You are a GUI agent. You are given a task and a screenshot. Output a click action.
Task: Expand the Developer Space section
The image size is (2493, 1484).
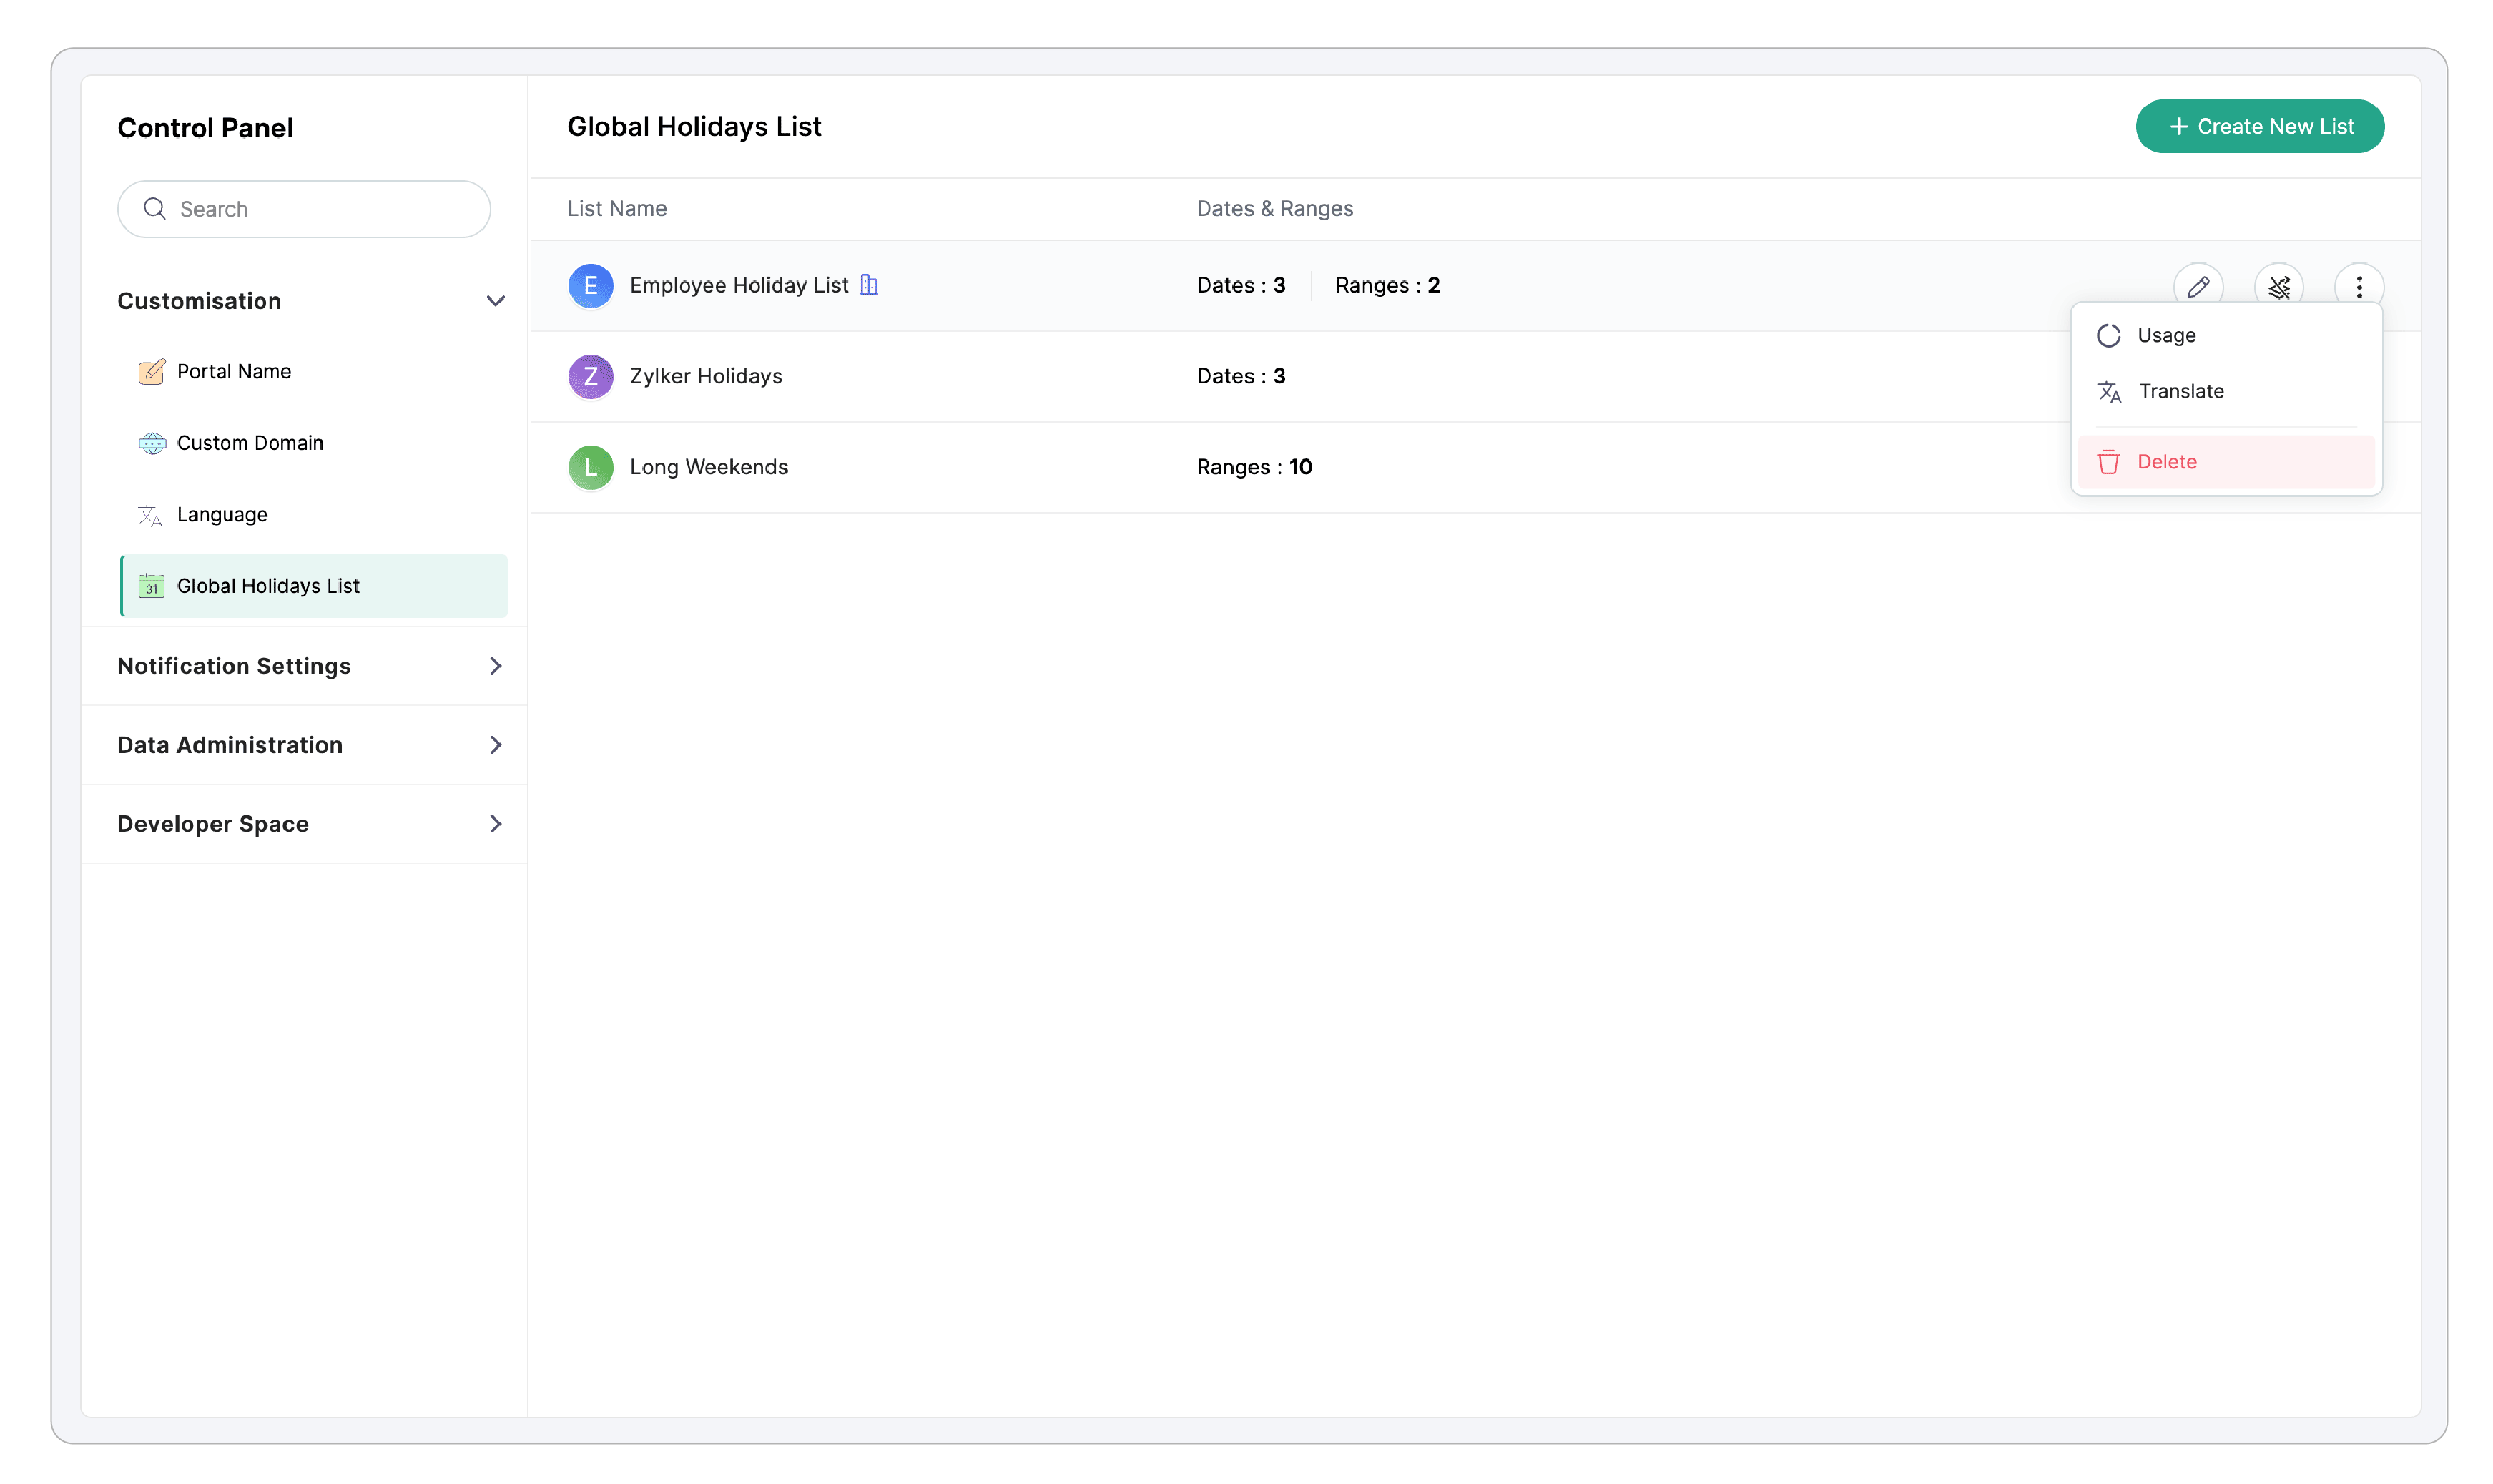(495, 824)
